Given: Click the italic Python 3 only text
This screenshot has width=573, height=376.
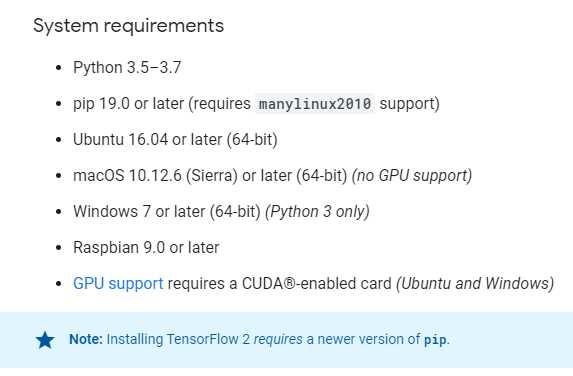Looking at the screenshot, I should pos(317,212).
